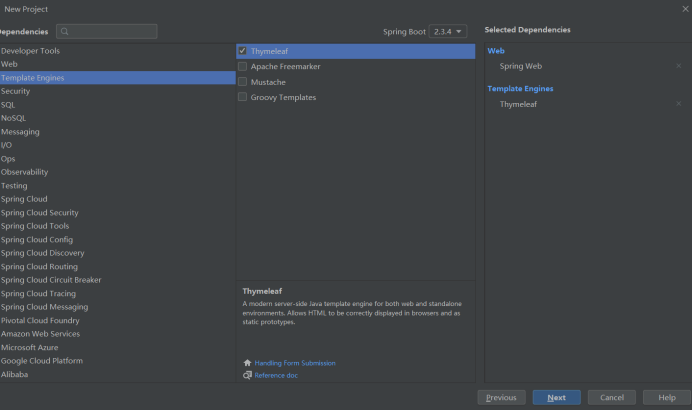Open the Spring Boot version dropdown
This screenshot has height=410, width=692.
click(448, 32)
